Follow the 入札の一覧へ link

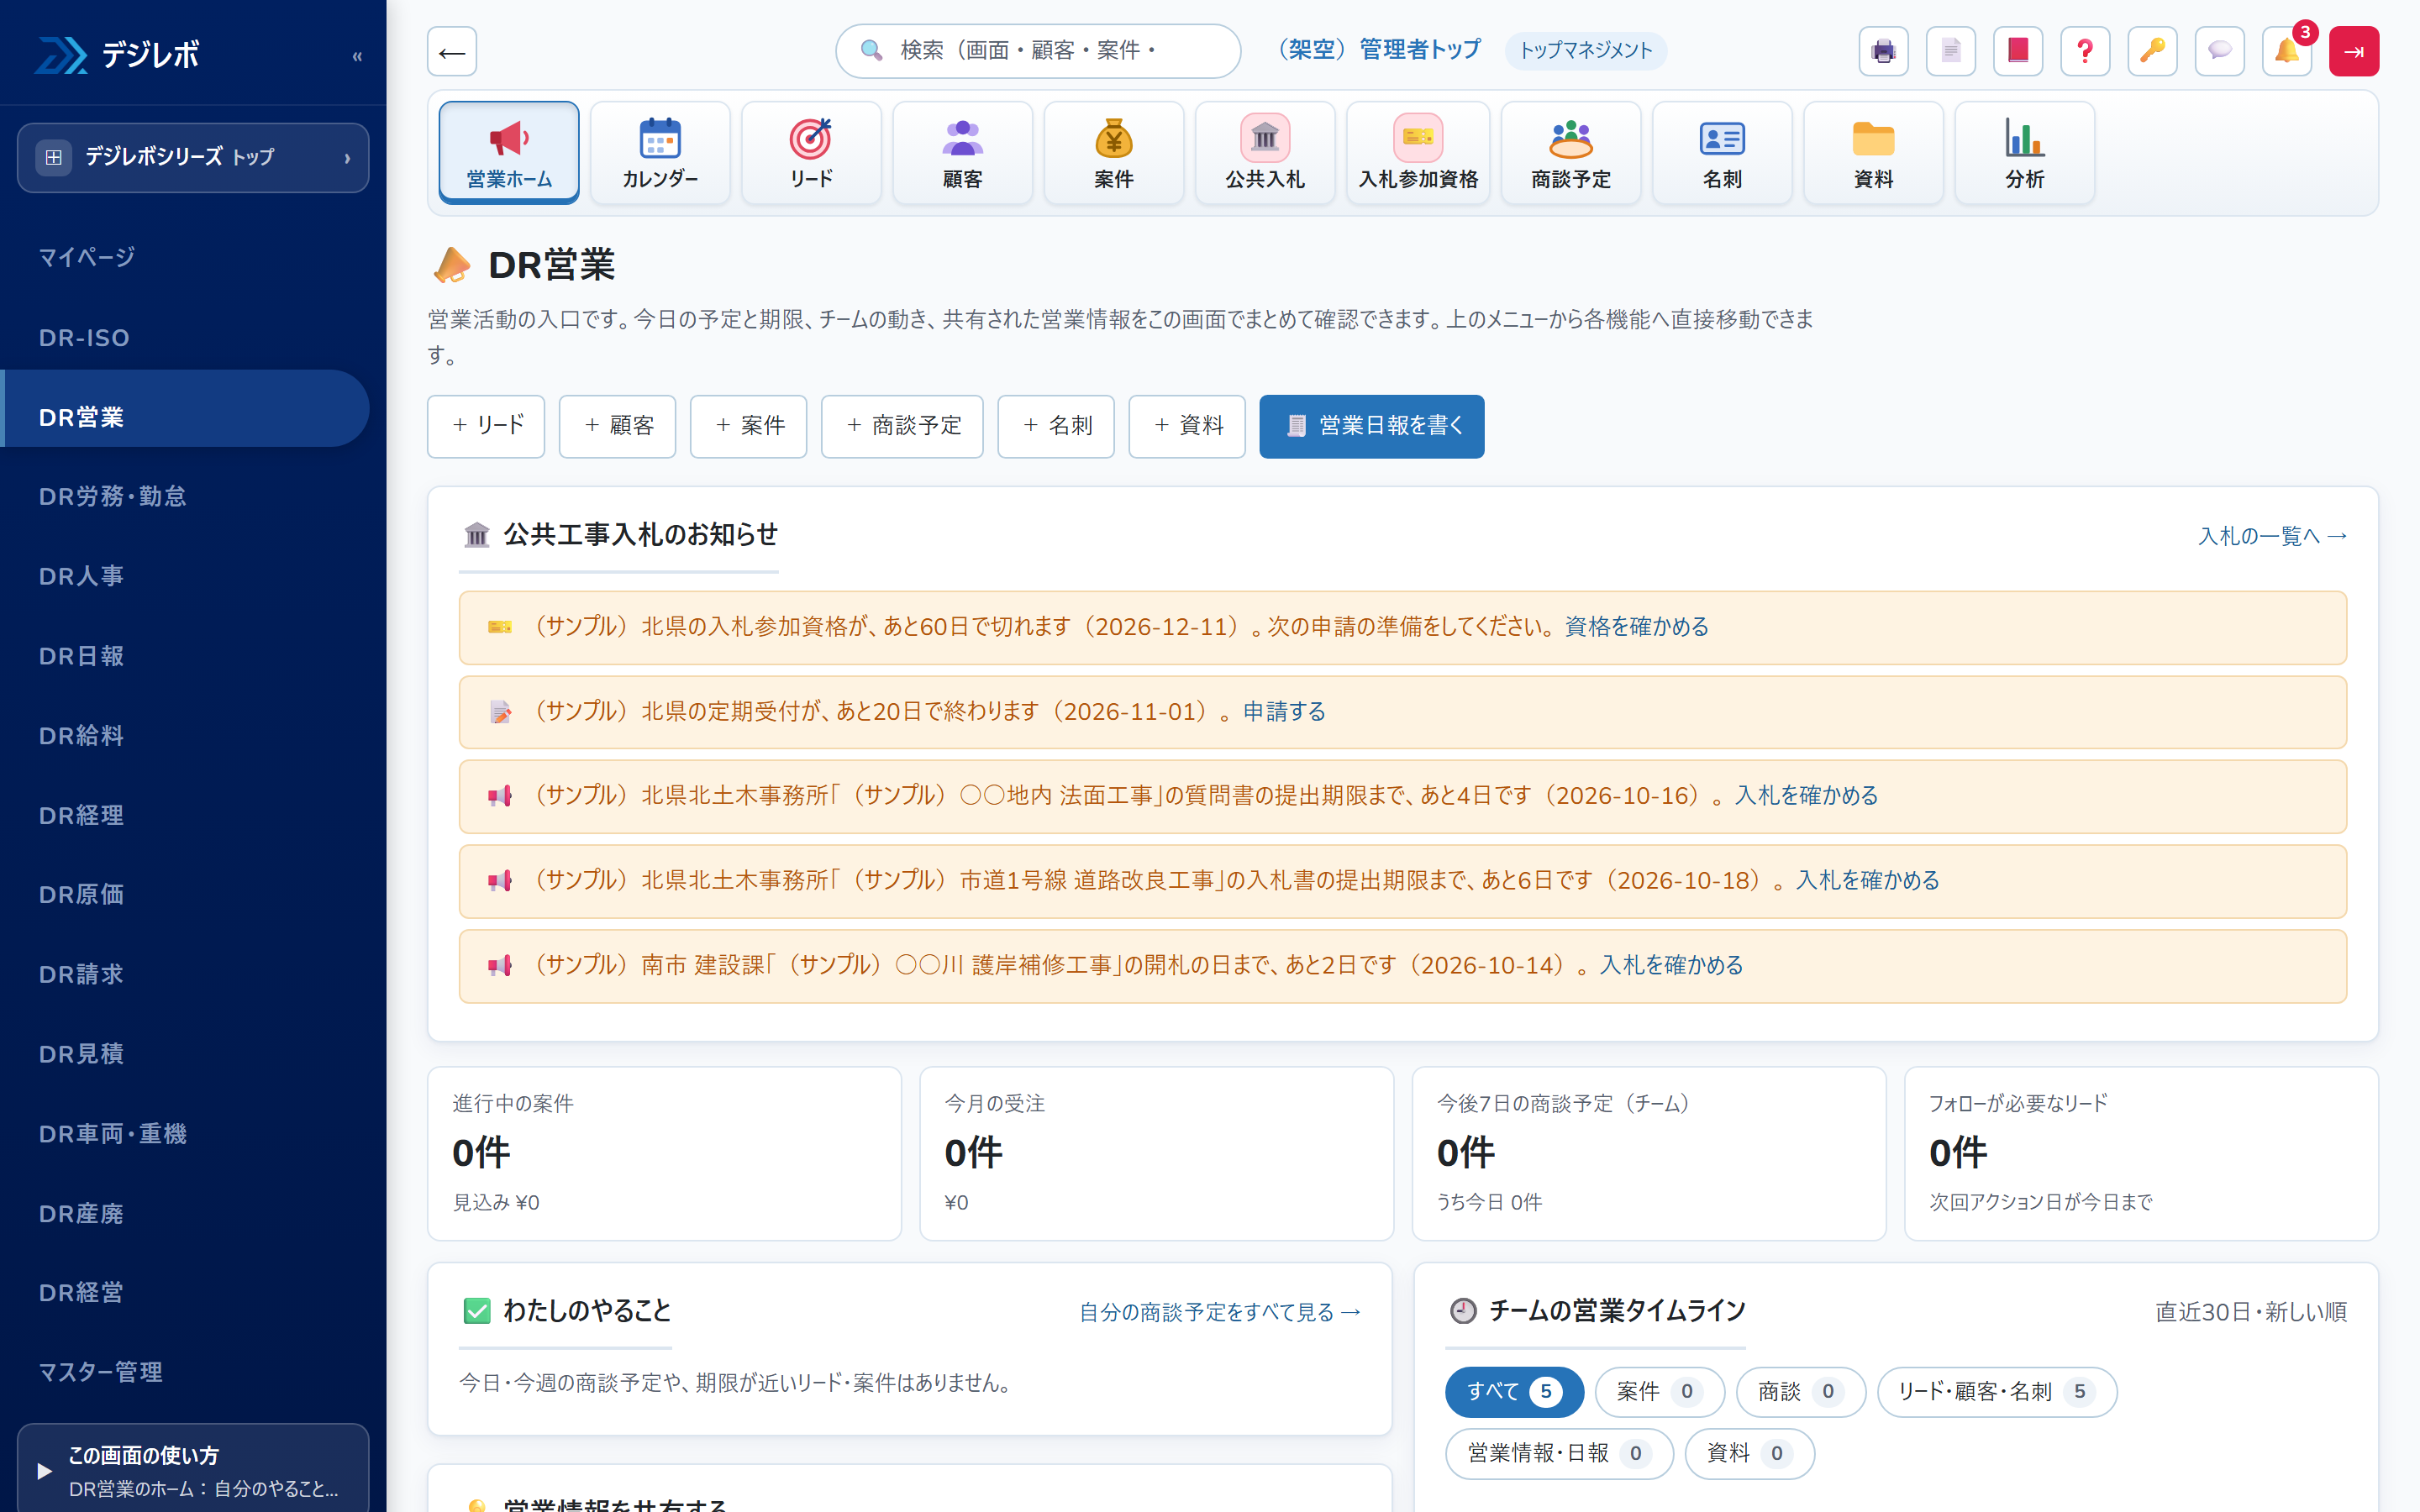[x=2272, y=536]
